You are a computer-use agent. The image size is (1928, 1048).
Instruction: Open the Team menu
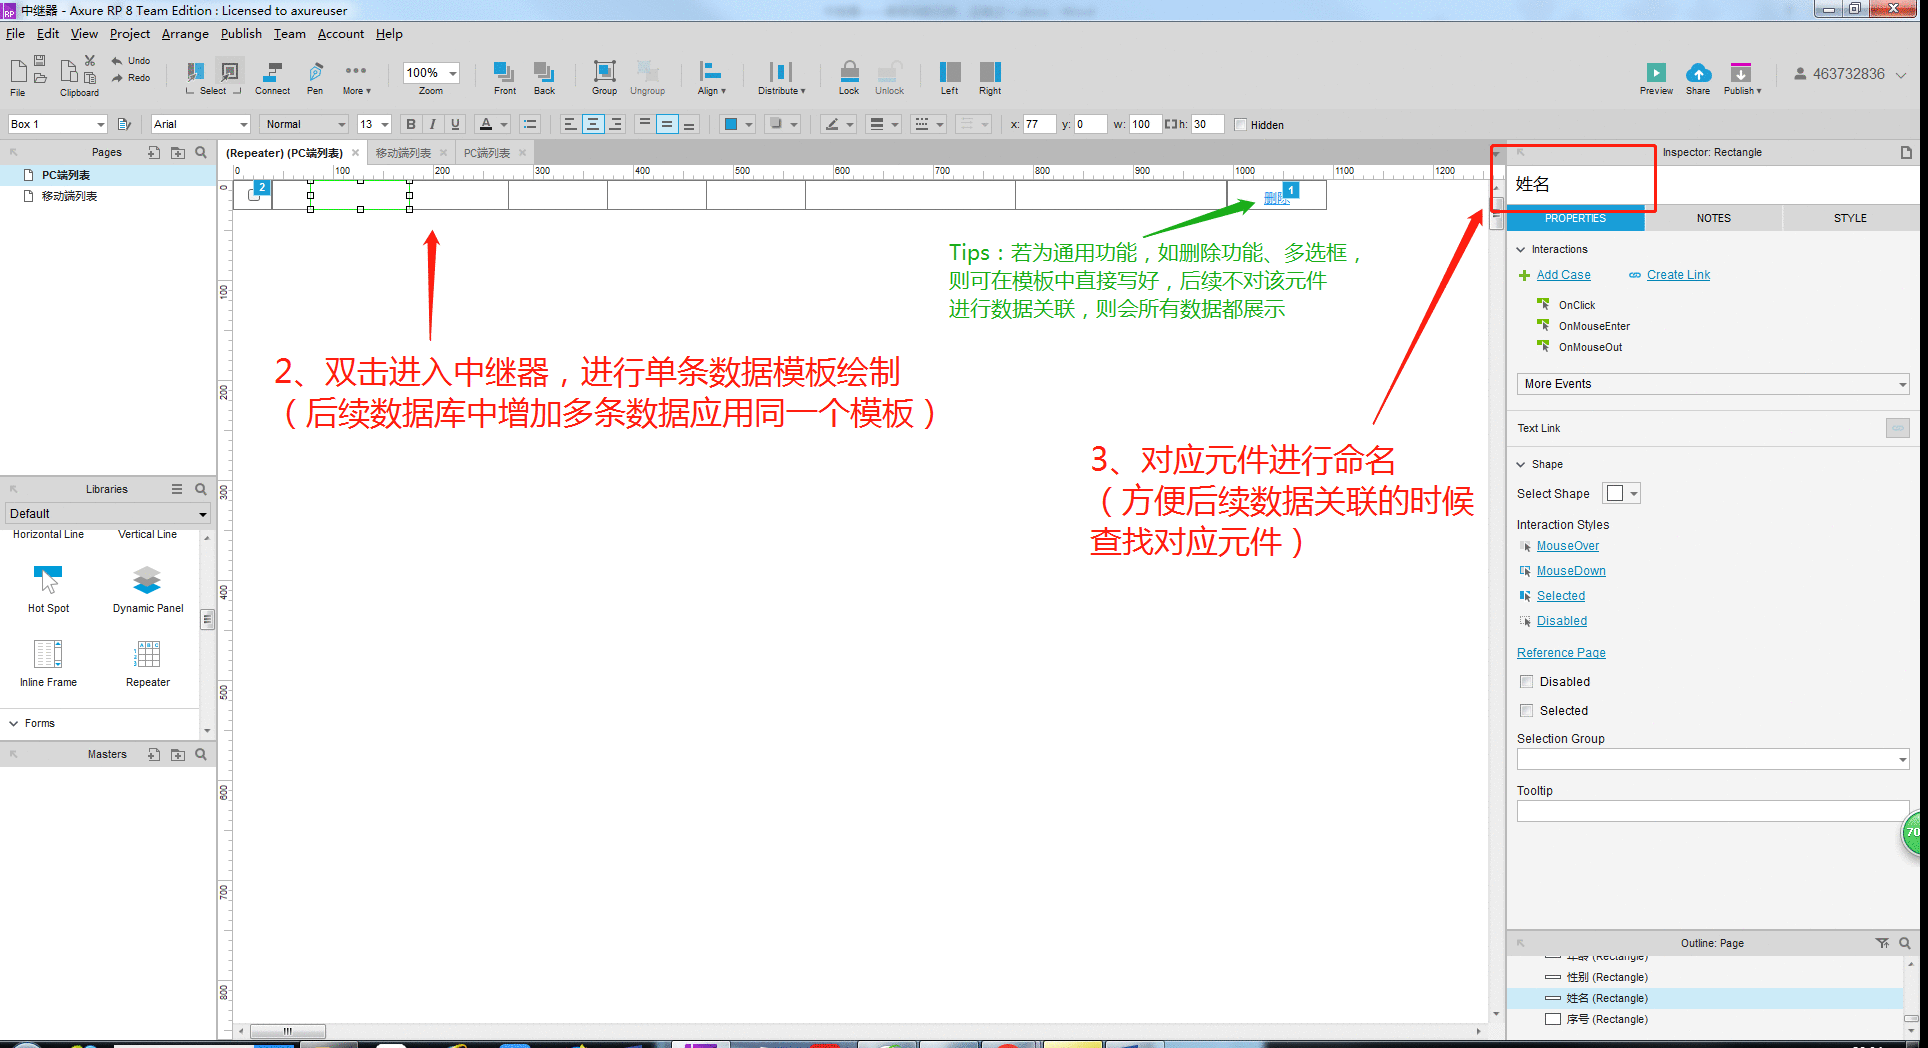click(290, 34)
